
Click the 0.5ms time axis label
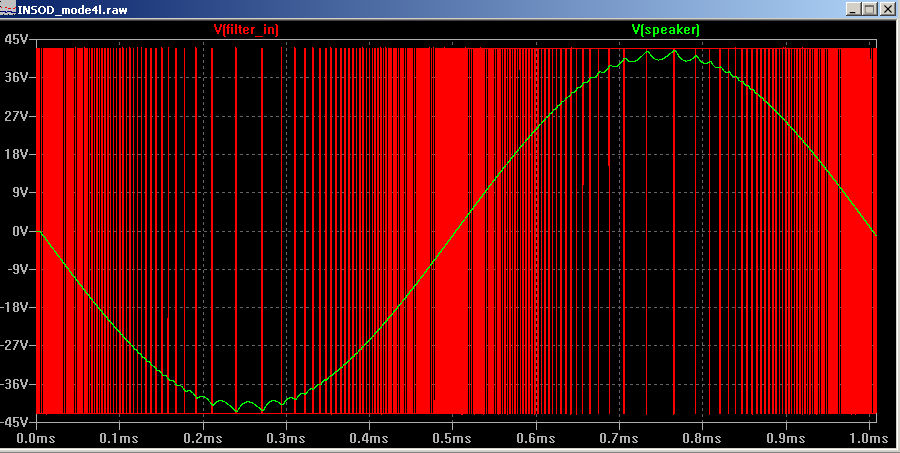(x=452, y=439)
